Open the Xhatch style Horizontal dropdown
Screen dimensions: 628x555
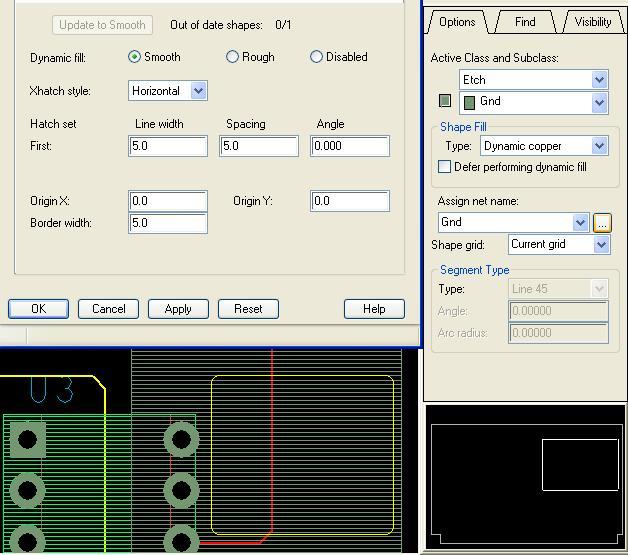[x=198, y=91]
